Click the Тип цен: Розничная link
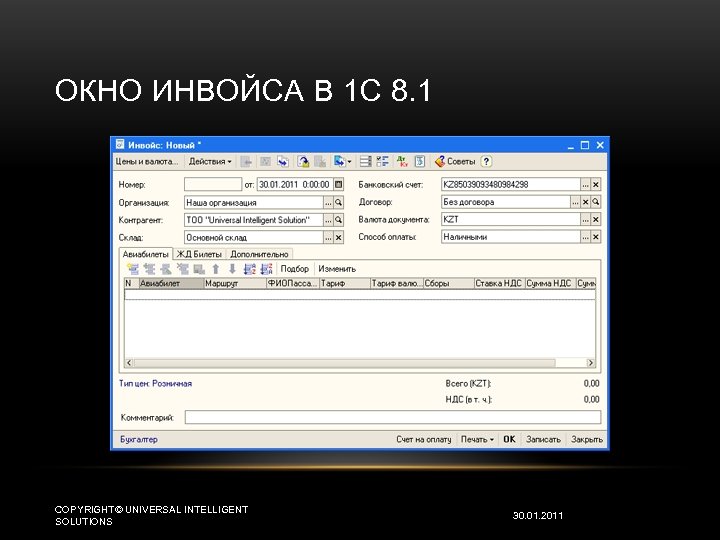The image size is (720, 540). pyautogui.click(x=155, y=383)
